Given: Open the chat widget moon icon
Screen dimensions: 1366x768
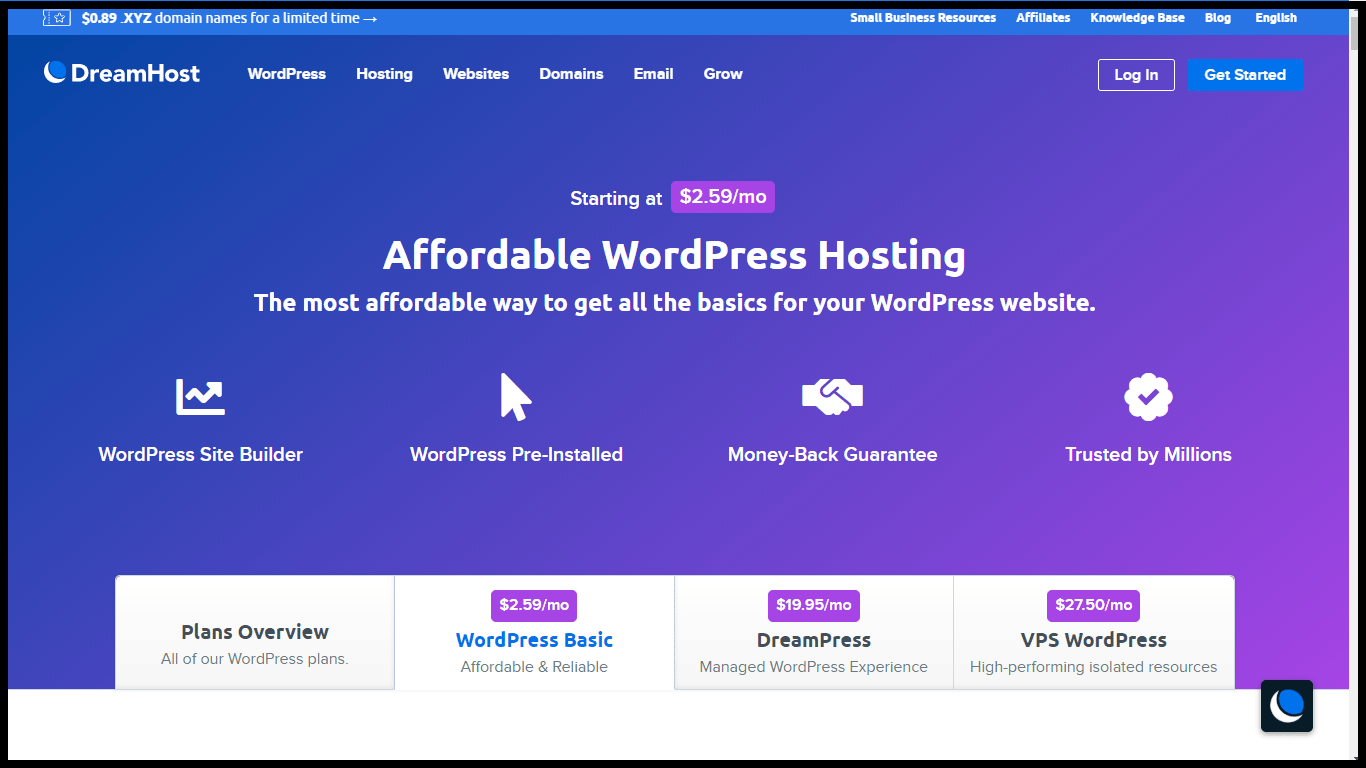Looking at the screenshot, I should pos(1287,706).
